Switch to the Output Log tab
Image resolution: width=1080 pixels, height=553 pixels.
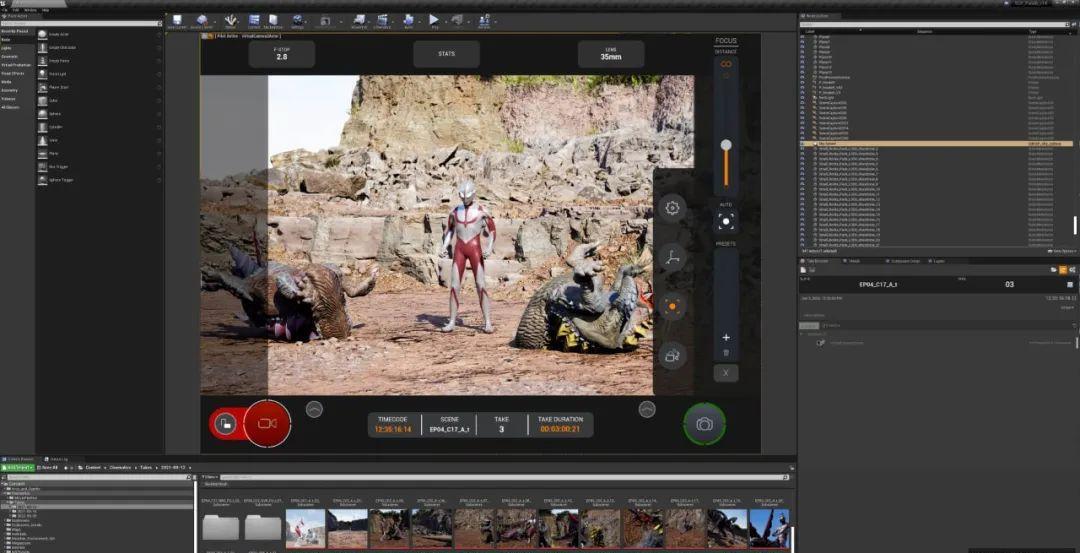pyautogui.click(x=56, y=459)
